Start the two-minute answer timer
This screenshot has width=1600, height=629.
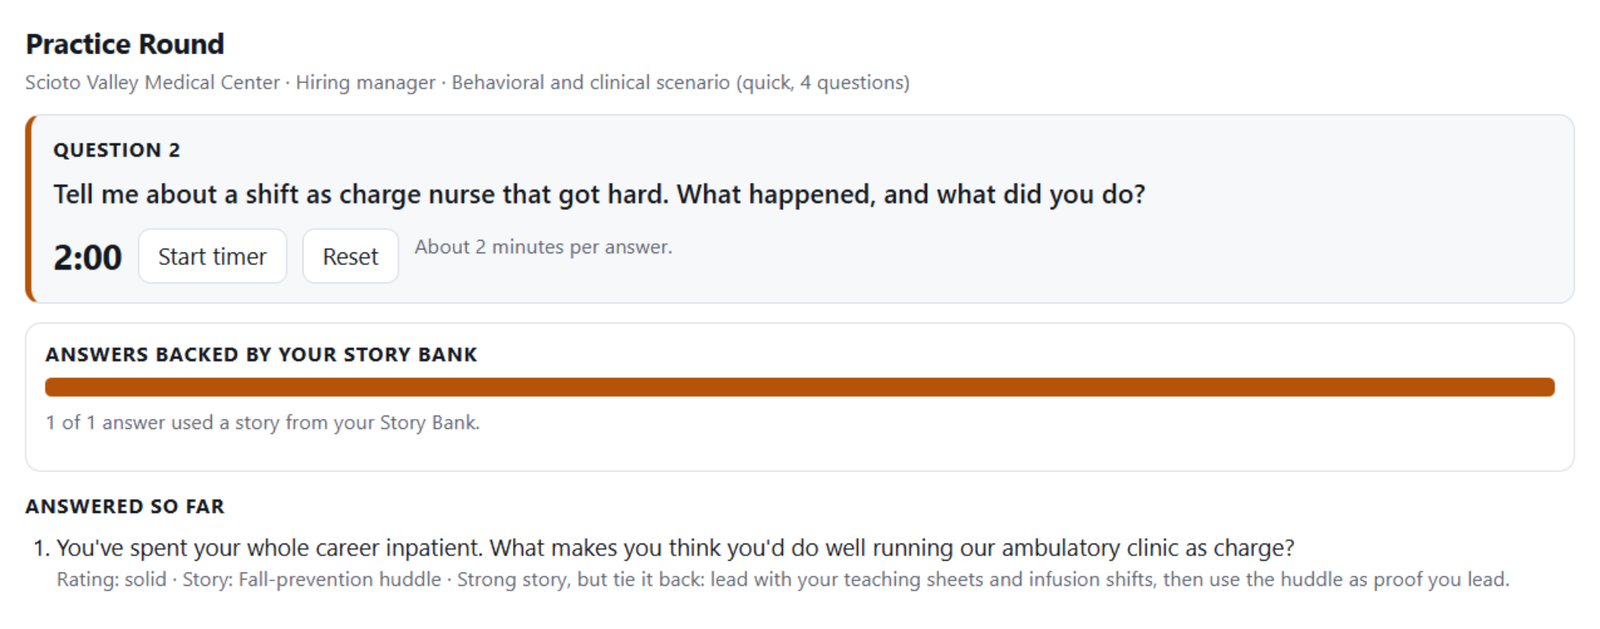tap(212, 256)
